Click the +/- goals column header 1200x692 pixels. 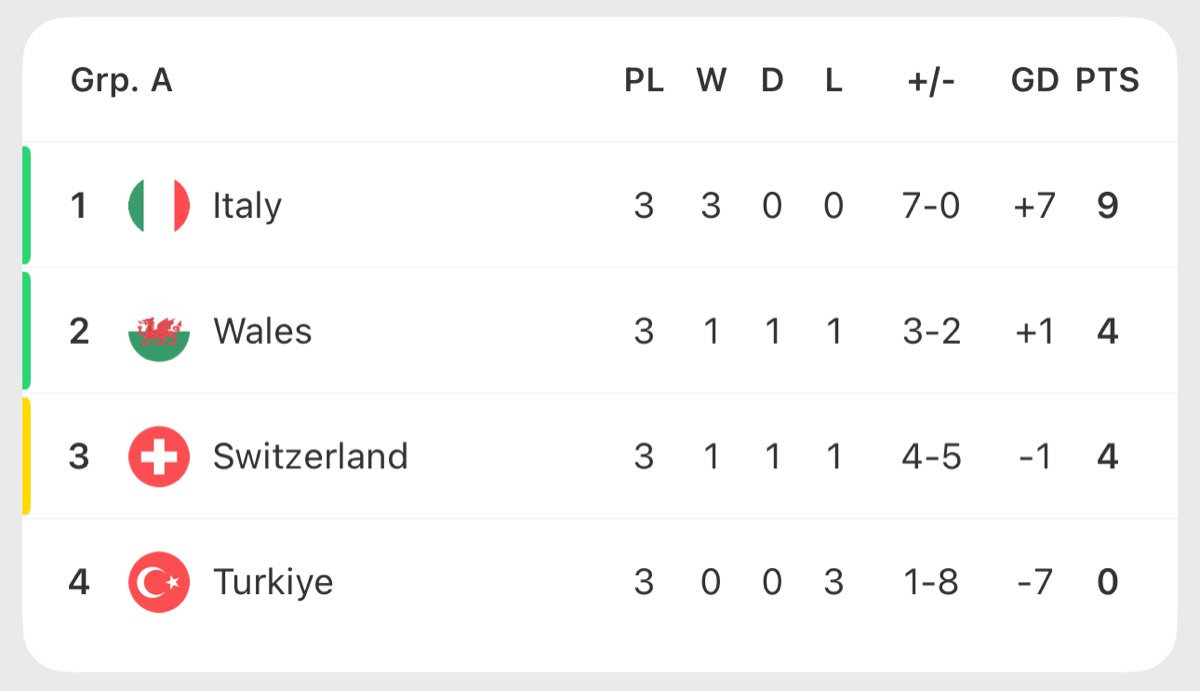coord(931,81)
